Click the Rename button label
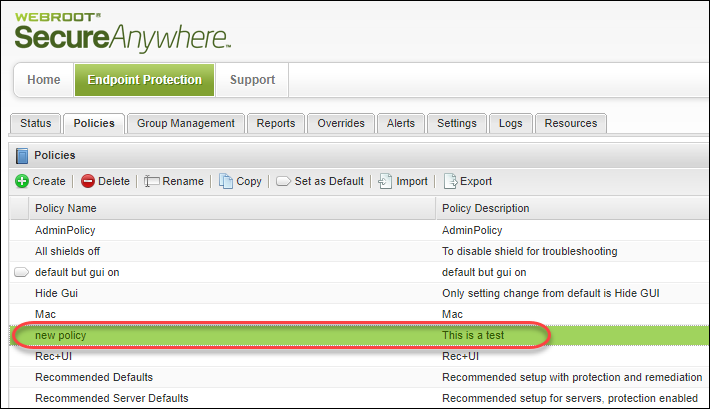 (183, 181)
